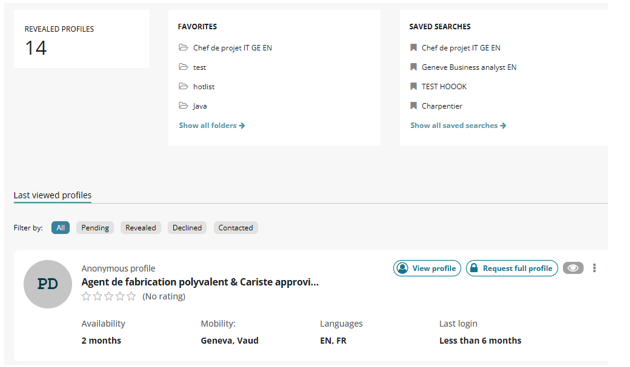Filter profiles by Declined
The image size is (630, 367).
click(x=187, y=228)
